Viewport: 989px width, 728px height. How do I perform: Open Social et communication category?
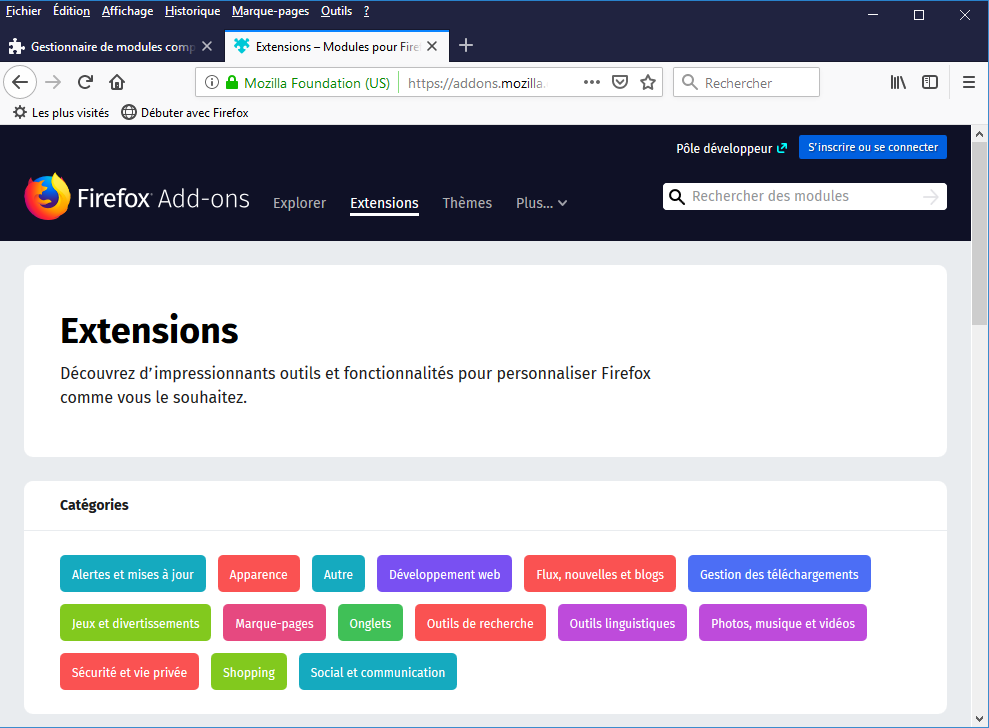(378, 672)
